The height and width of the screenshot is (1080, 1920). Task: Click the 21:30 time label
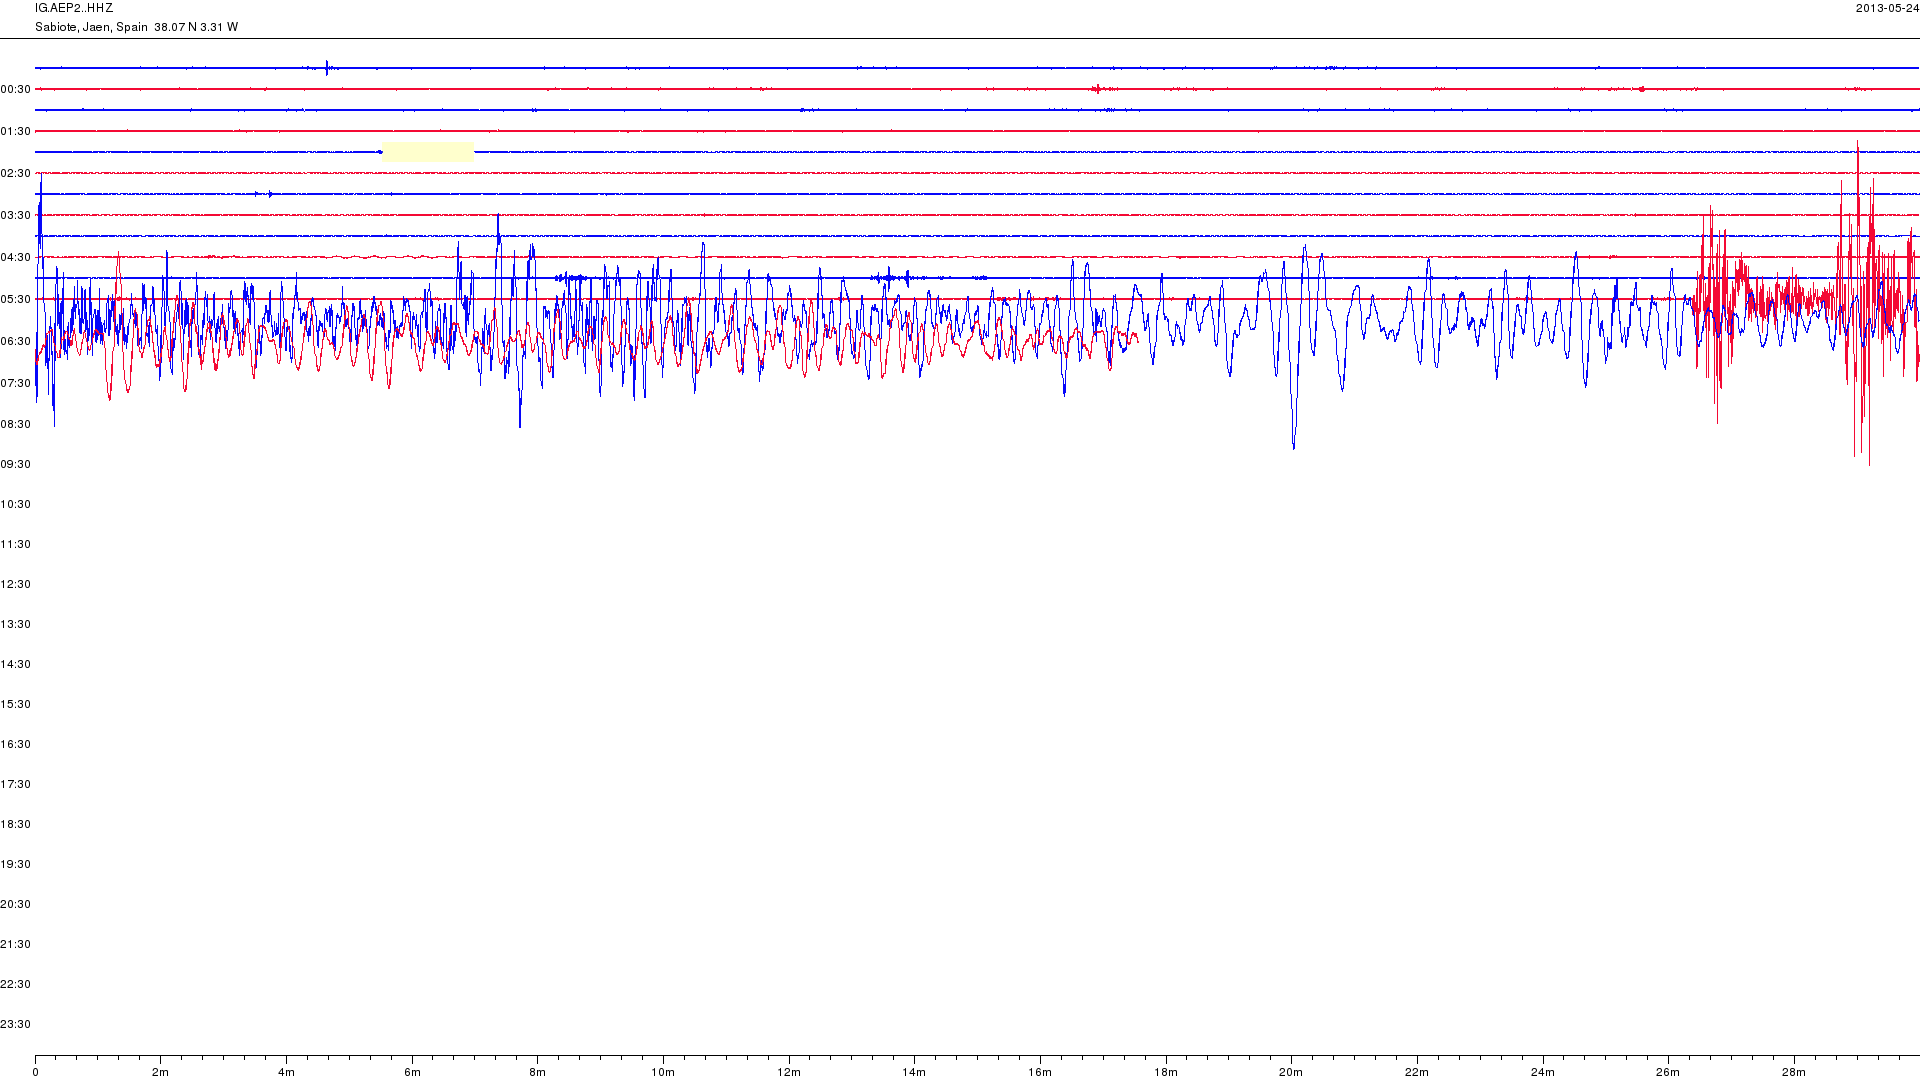[x=16, y=945]
